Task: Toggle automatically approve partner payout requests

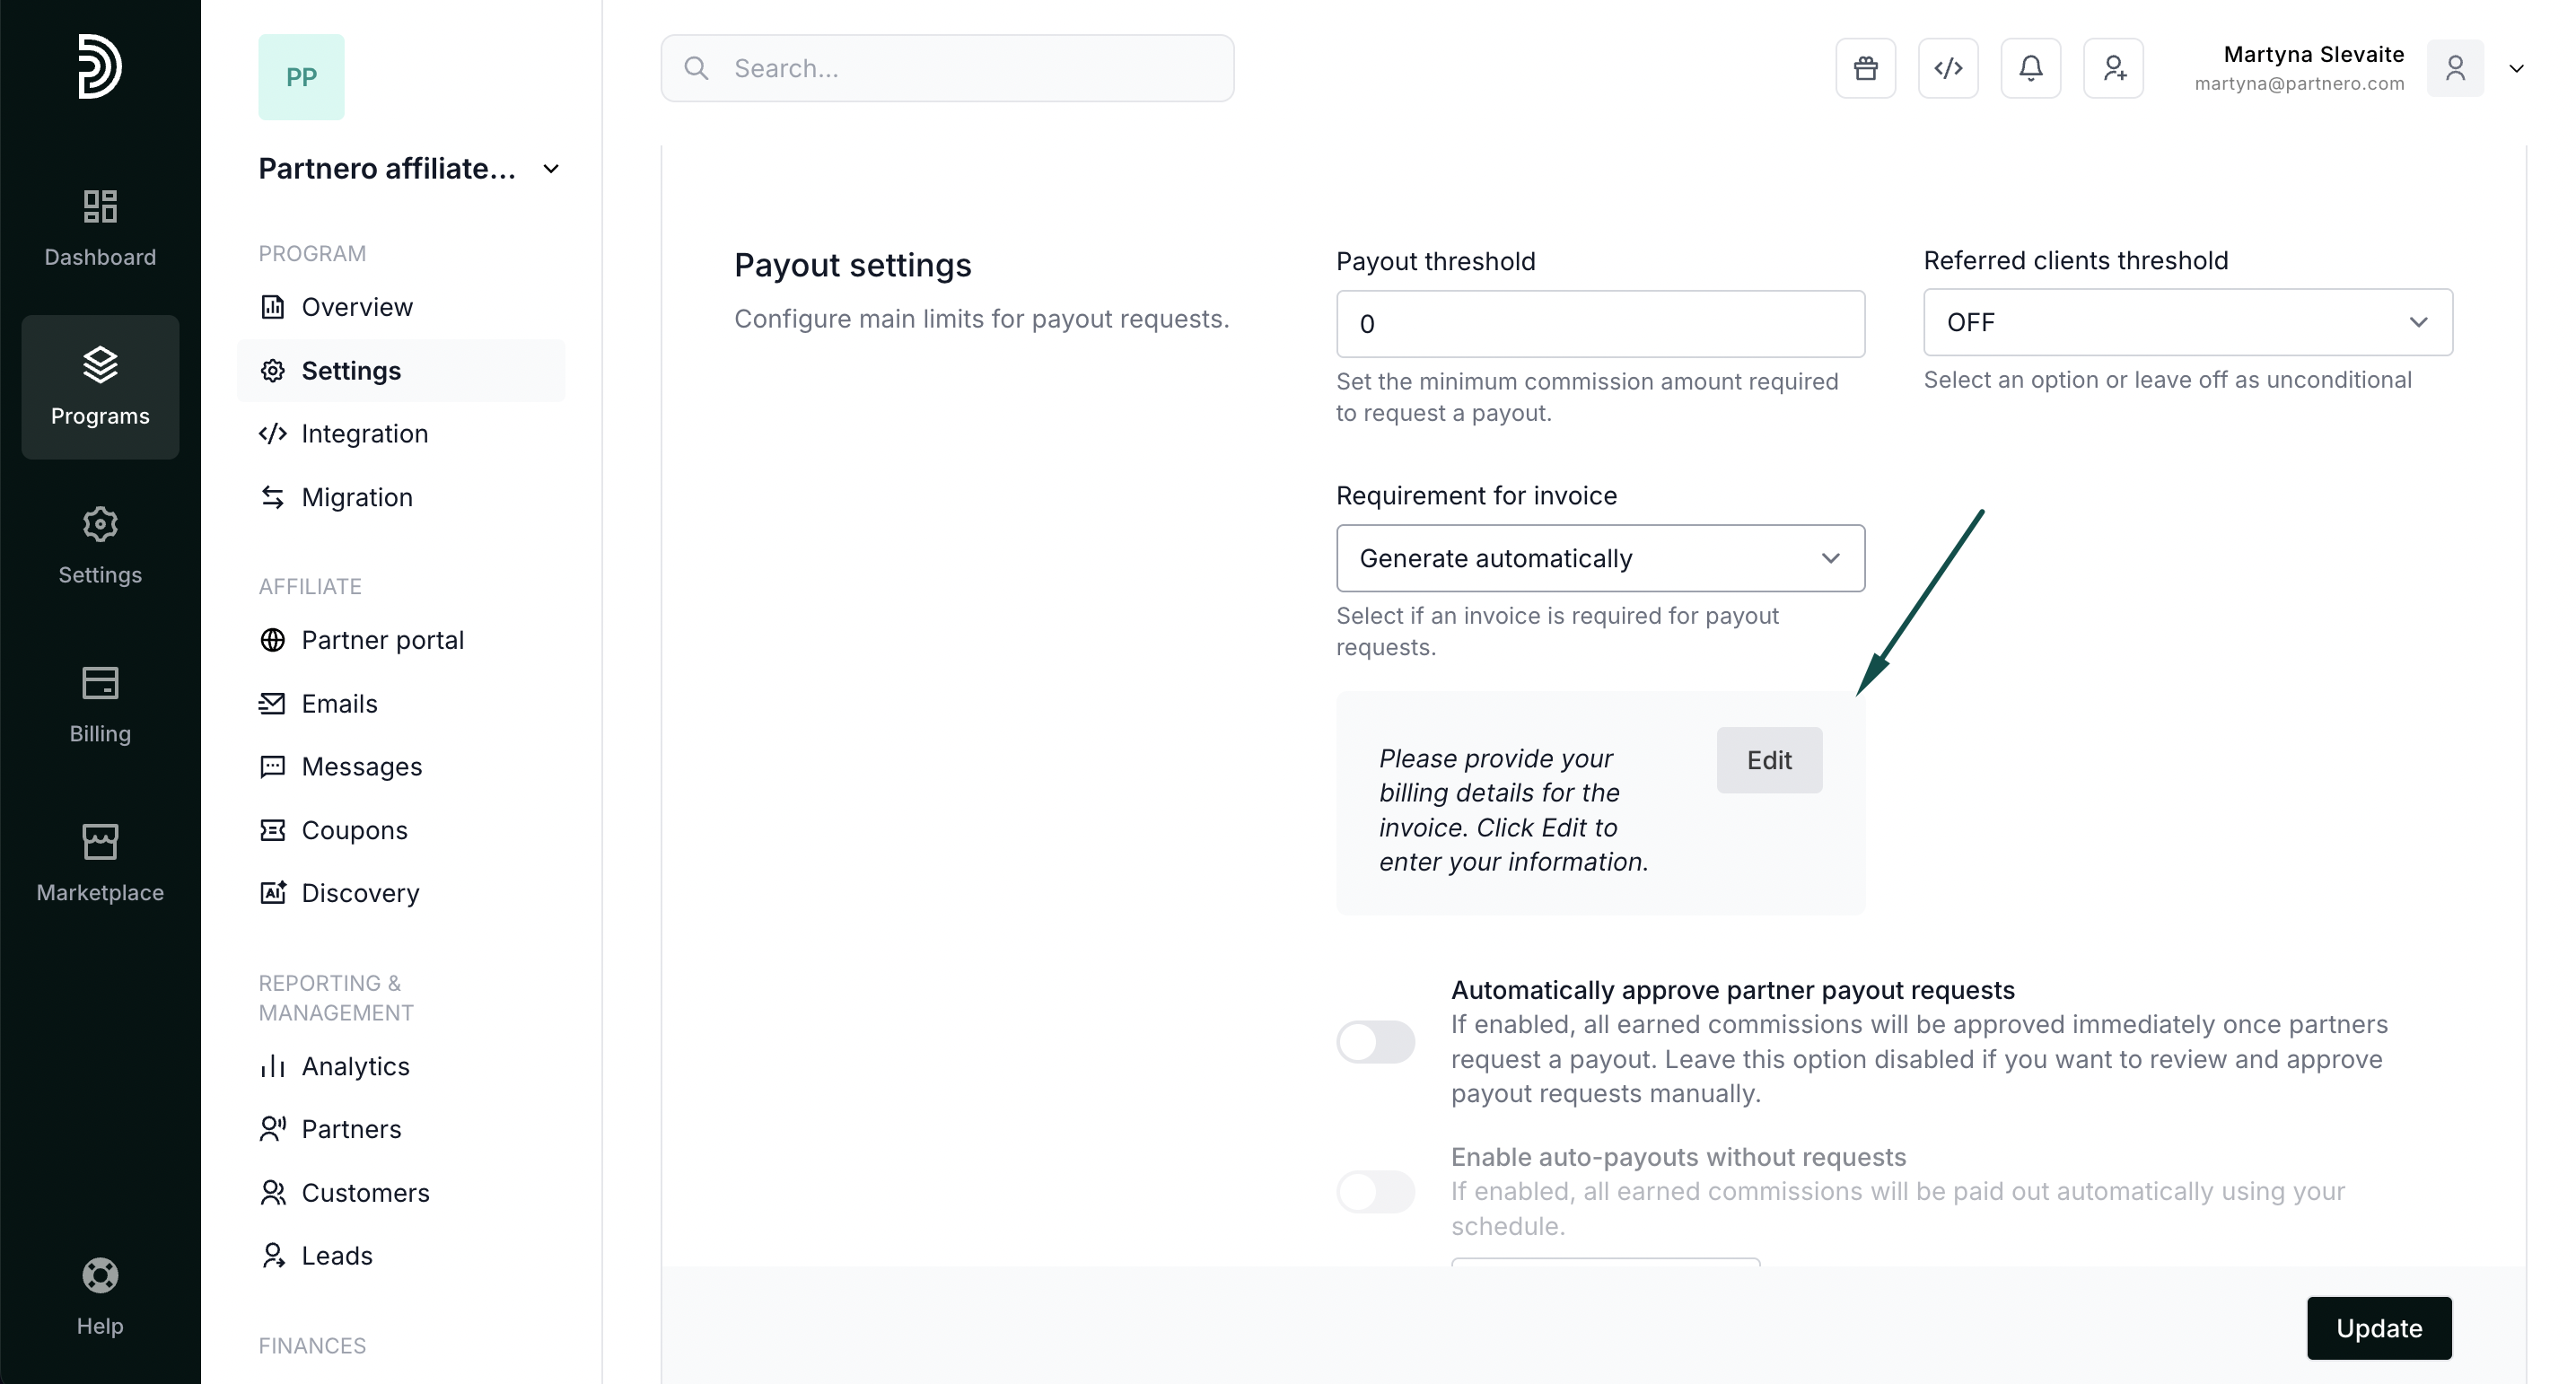Action: pyautogui.click(x=1375, y=1041)
